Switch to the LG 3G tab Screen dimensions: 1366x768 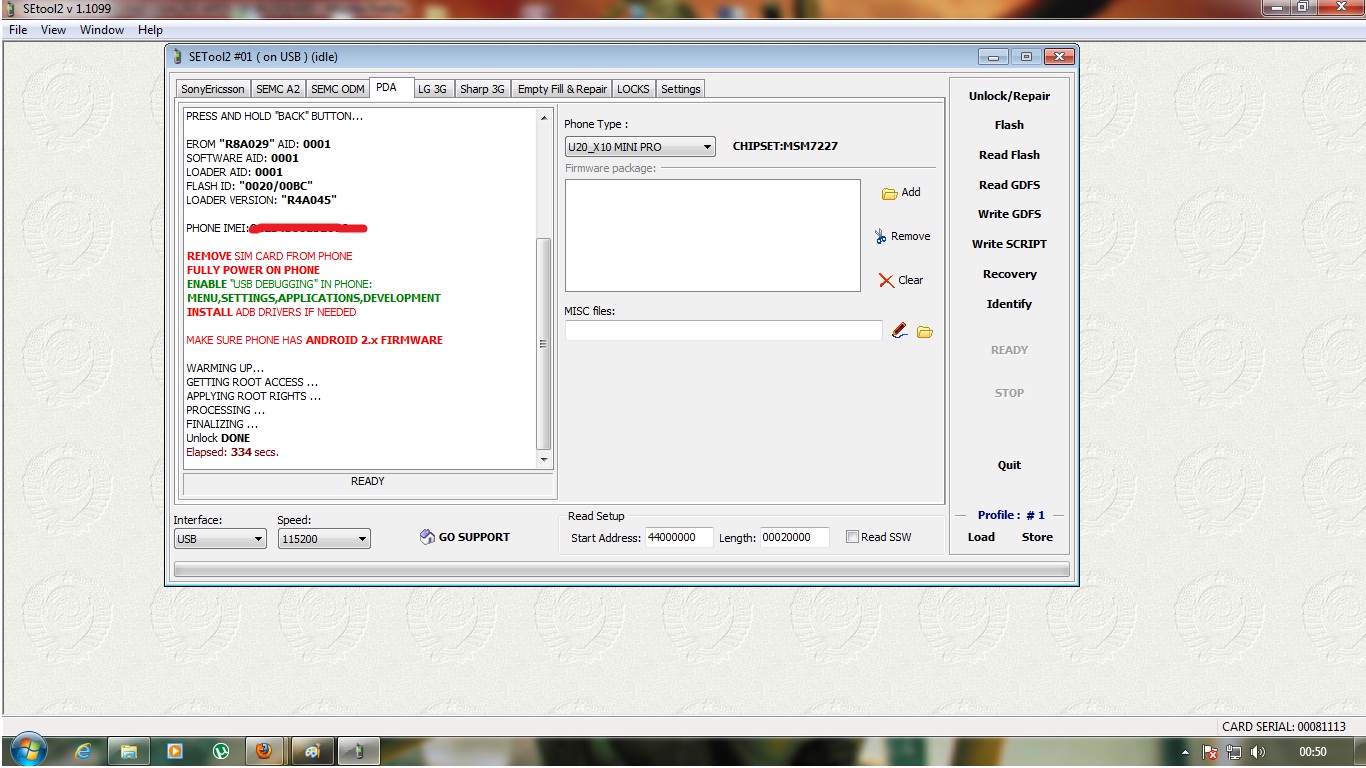point(432,89)
